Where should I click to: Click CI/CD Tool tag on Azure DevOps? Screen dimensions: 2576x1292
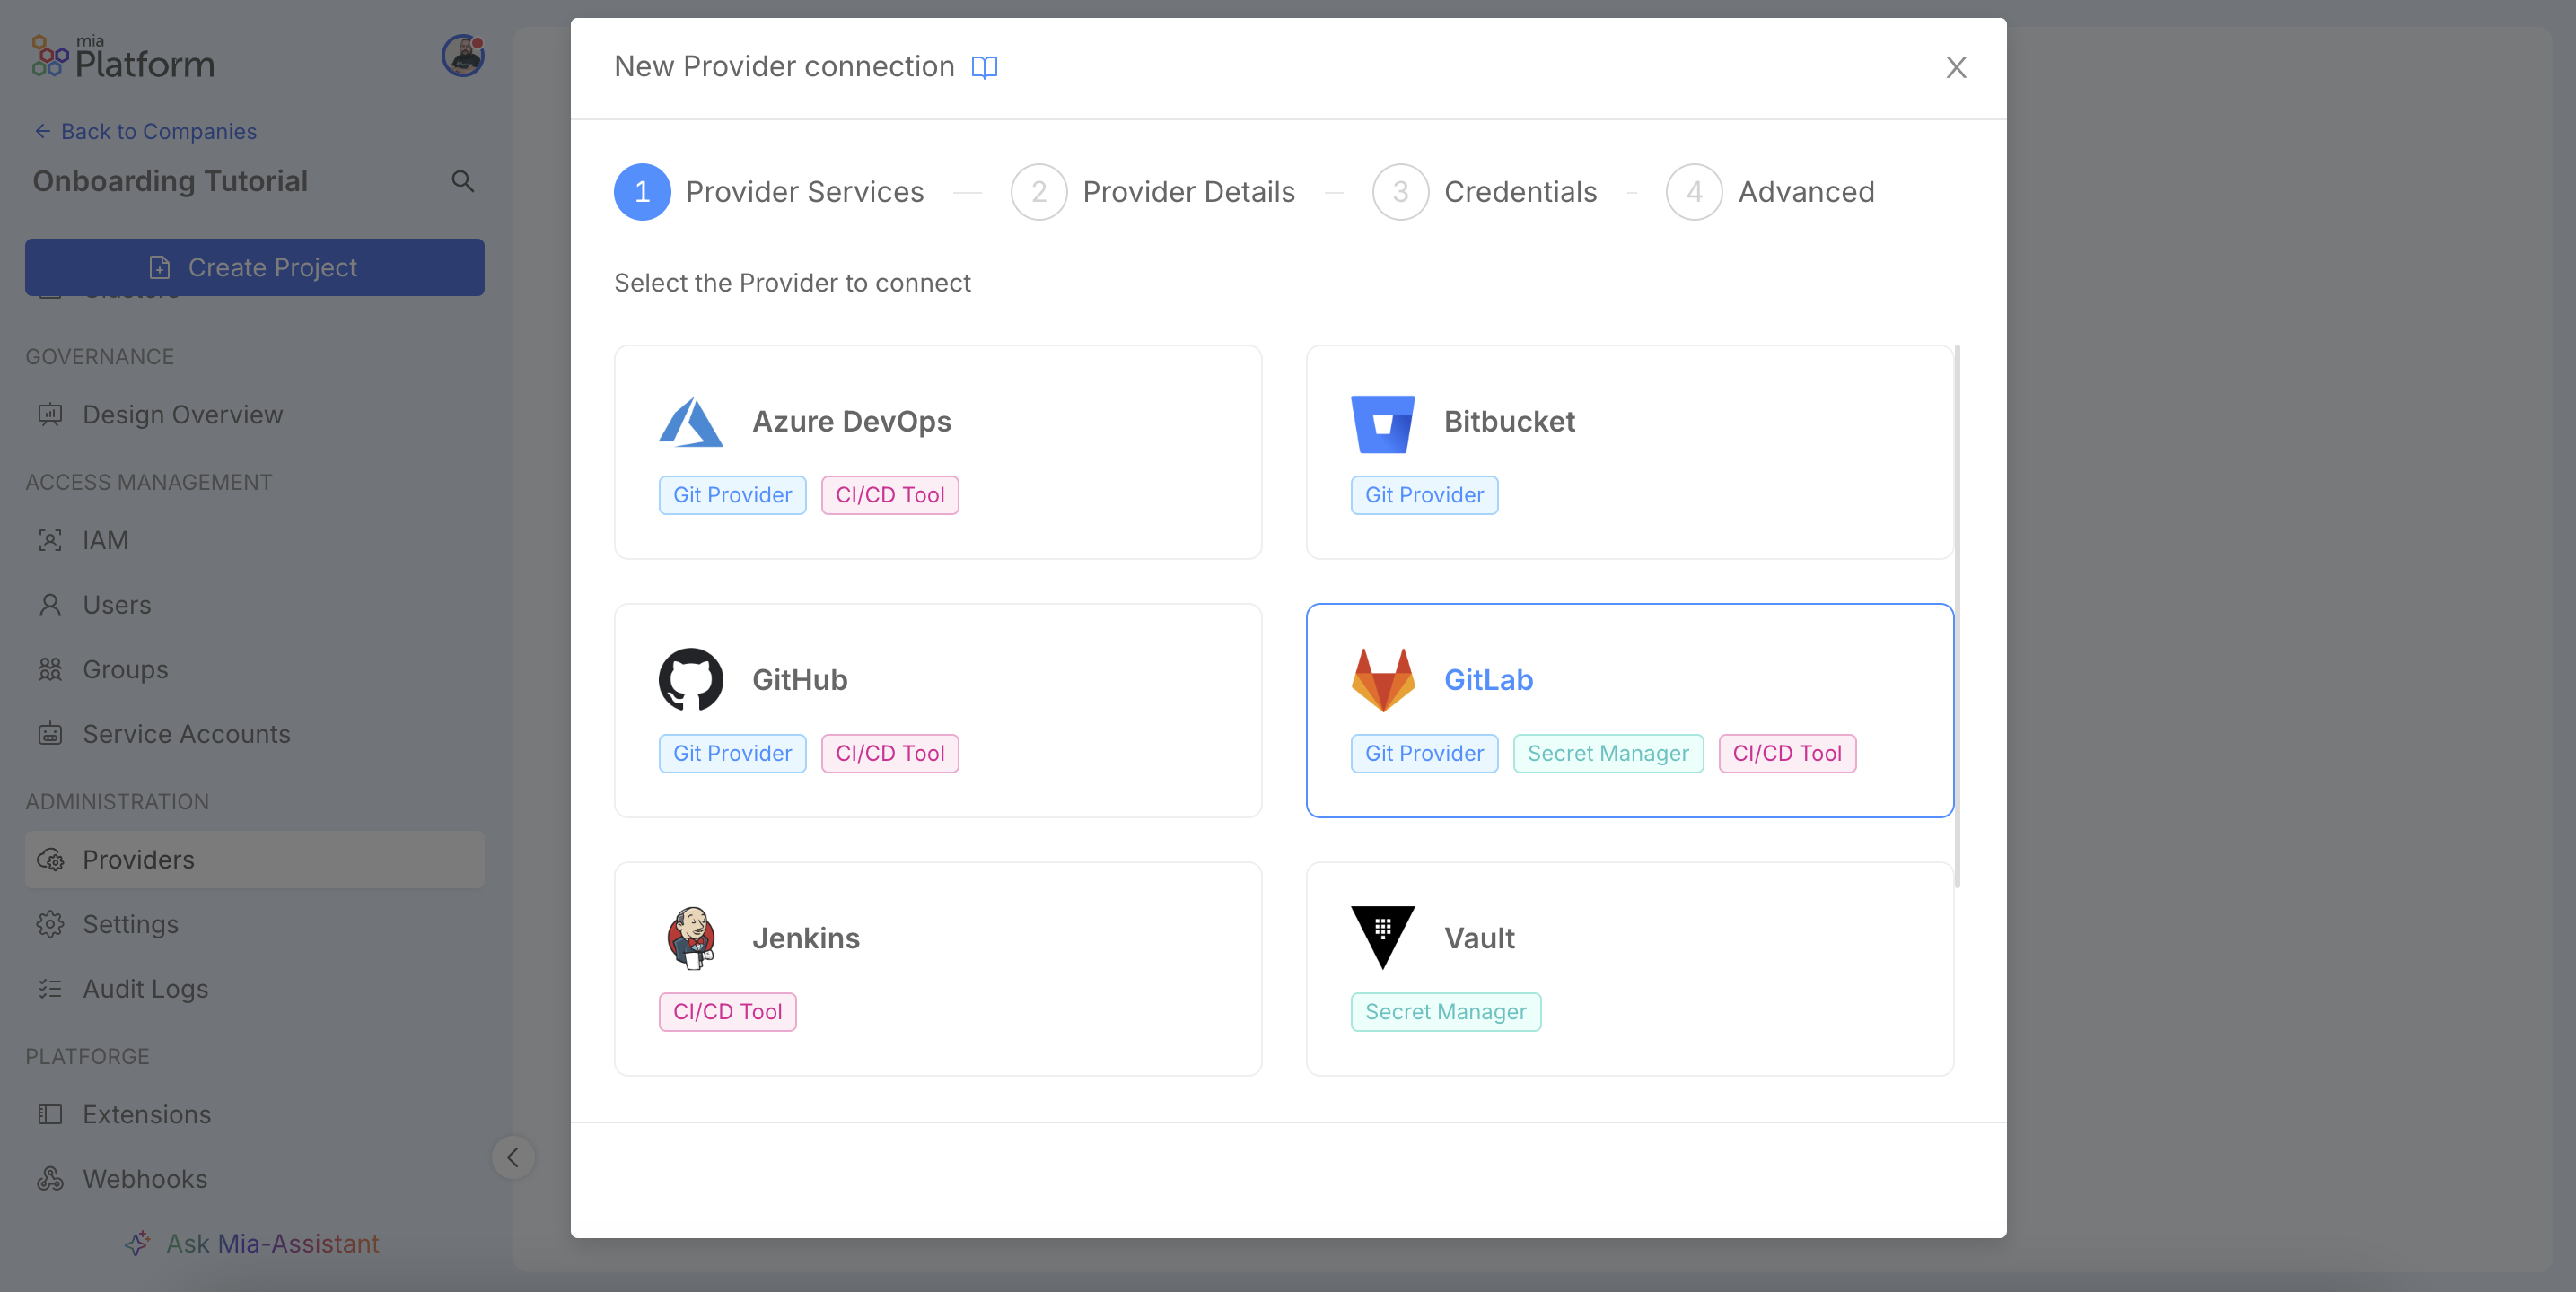point(890,495)
